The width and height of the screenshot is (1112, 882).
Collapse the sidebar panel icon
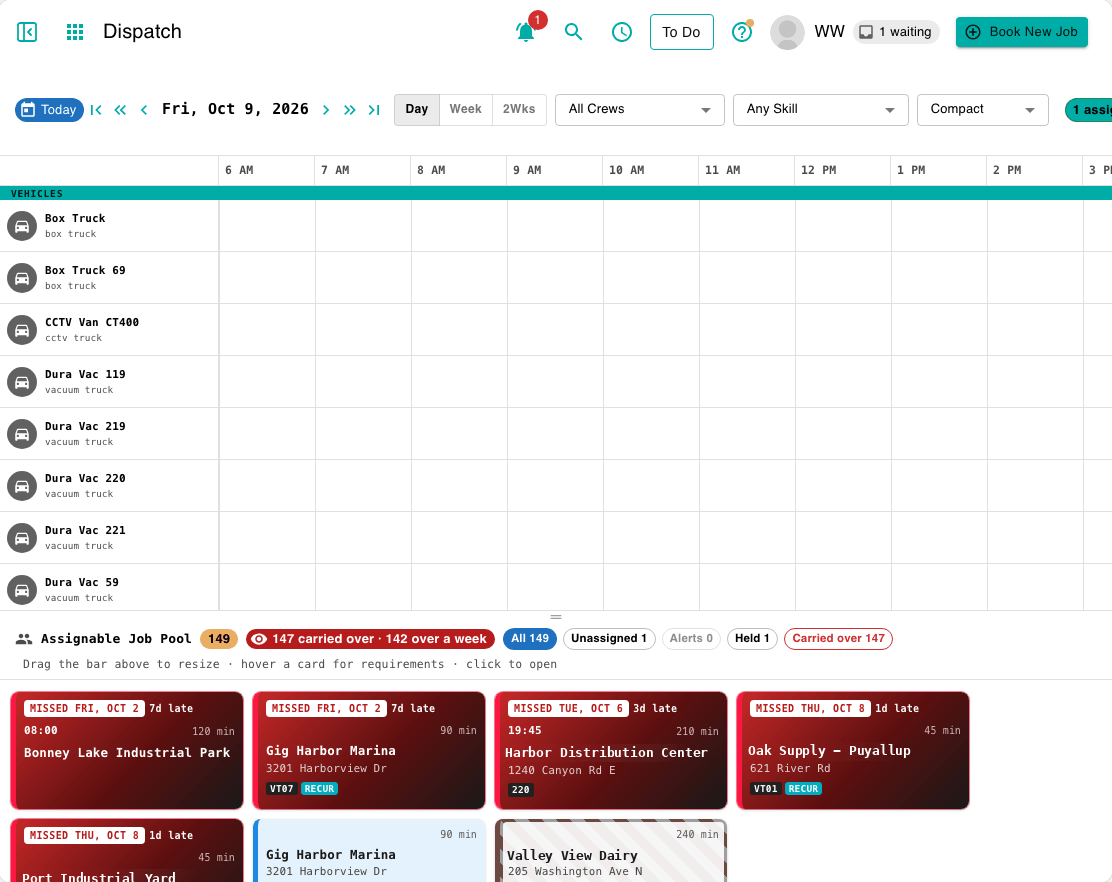point(27,32)
